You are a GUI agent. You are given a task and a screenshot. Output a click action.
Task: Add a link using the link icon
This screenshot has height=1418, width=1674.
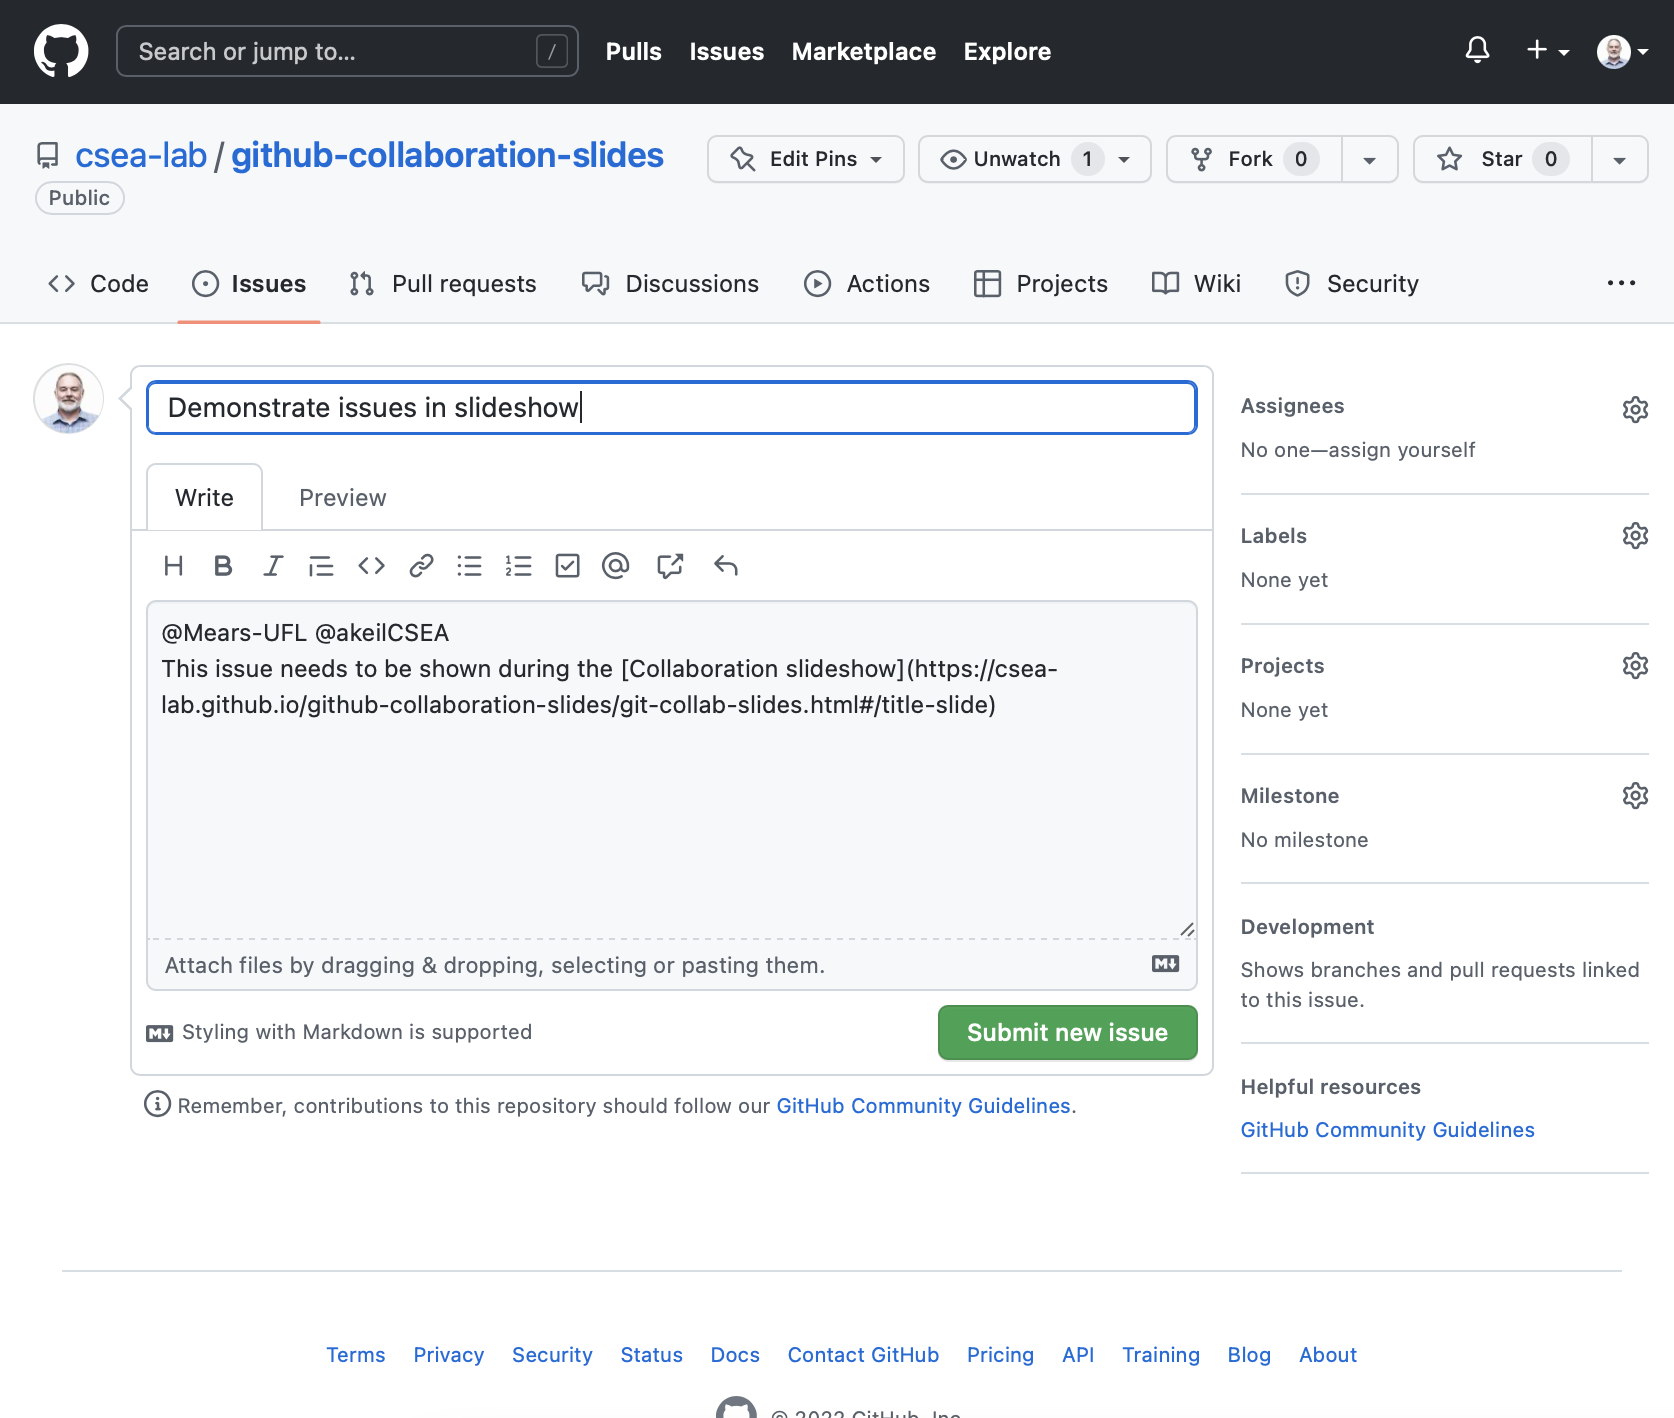(421, 566)
